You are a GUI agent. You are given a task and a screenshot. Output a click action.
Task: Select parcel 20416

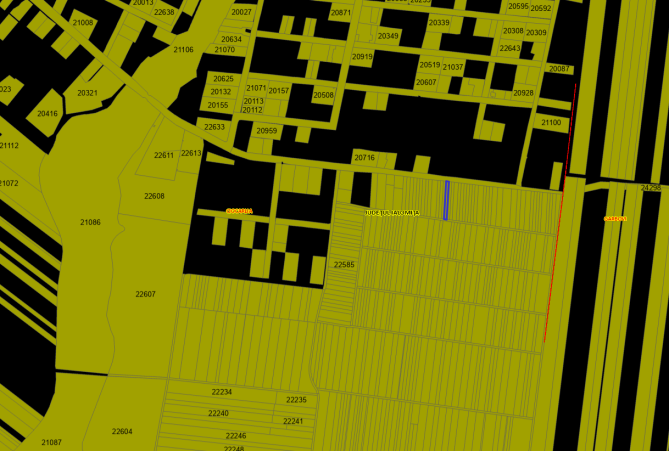(48, 114)
